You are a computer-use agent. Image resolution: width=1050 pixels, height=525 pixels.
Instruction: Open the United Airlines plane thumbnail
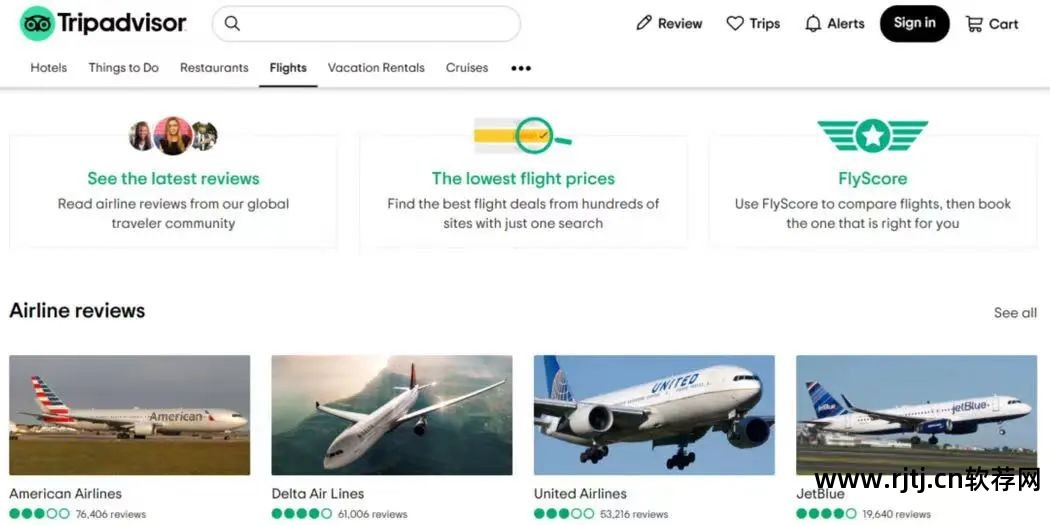point(654,415)
